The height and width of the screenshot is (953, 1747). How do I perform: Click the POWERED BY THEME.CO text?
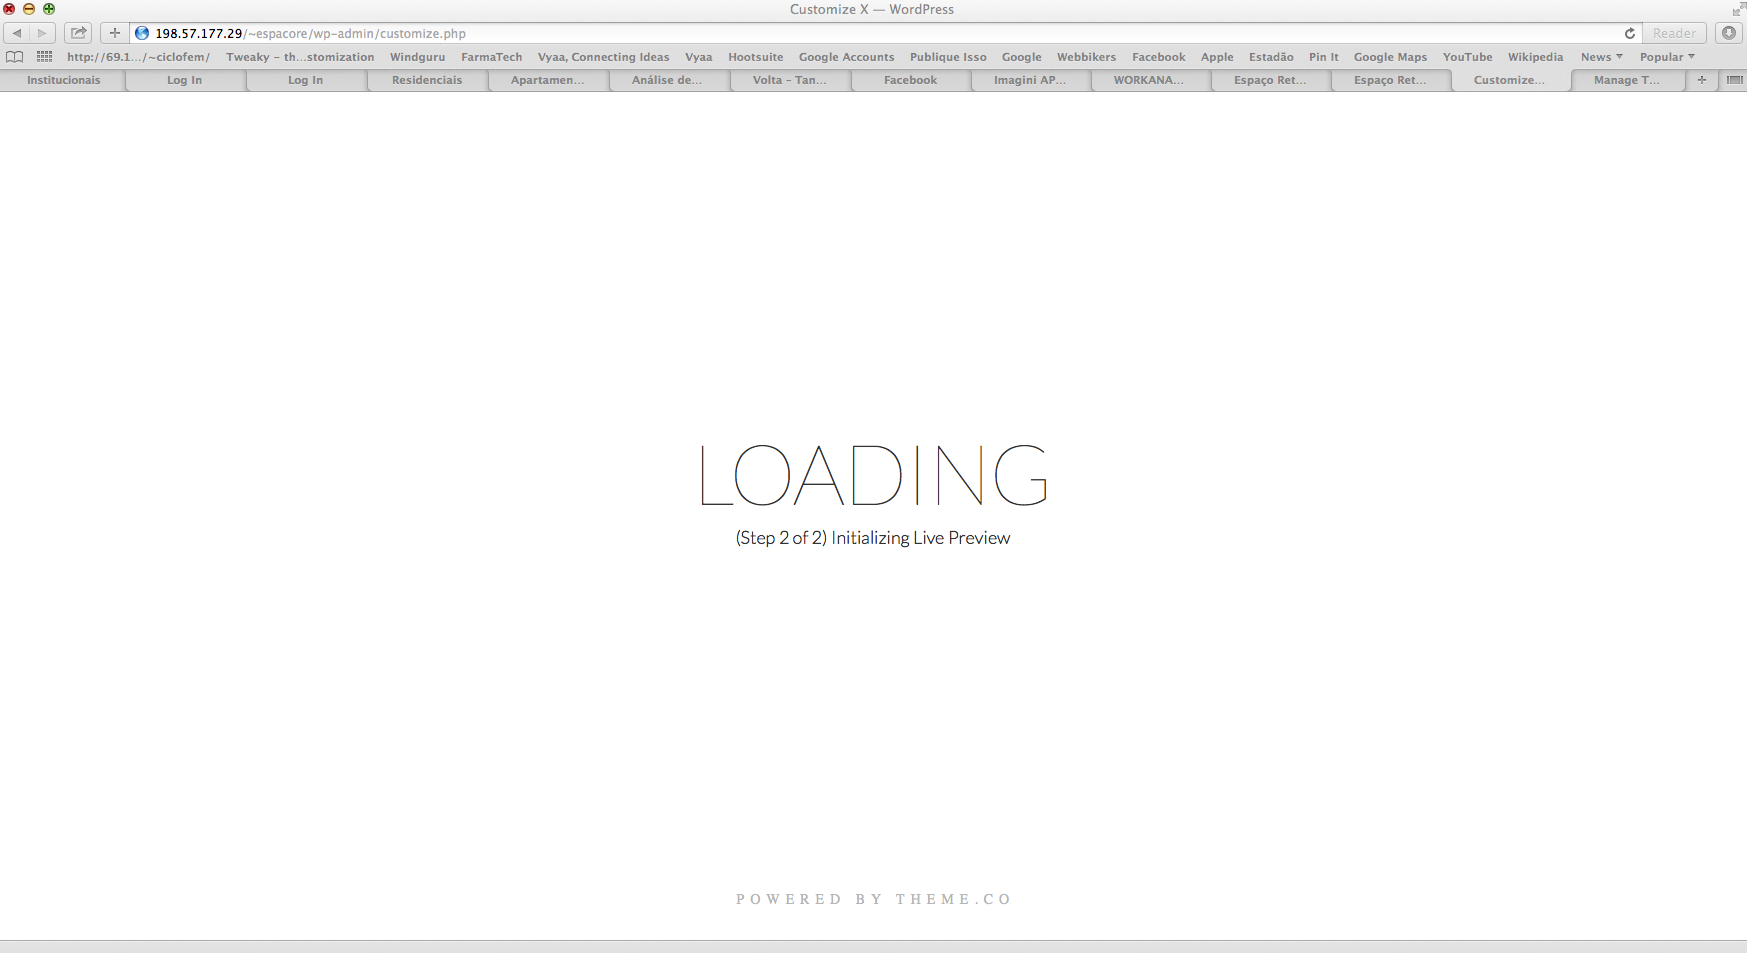pos(873,899)
